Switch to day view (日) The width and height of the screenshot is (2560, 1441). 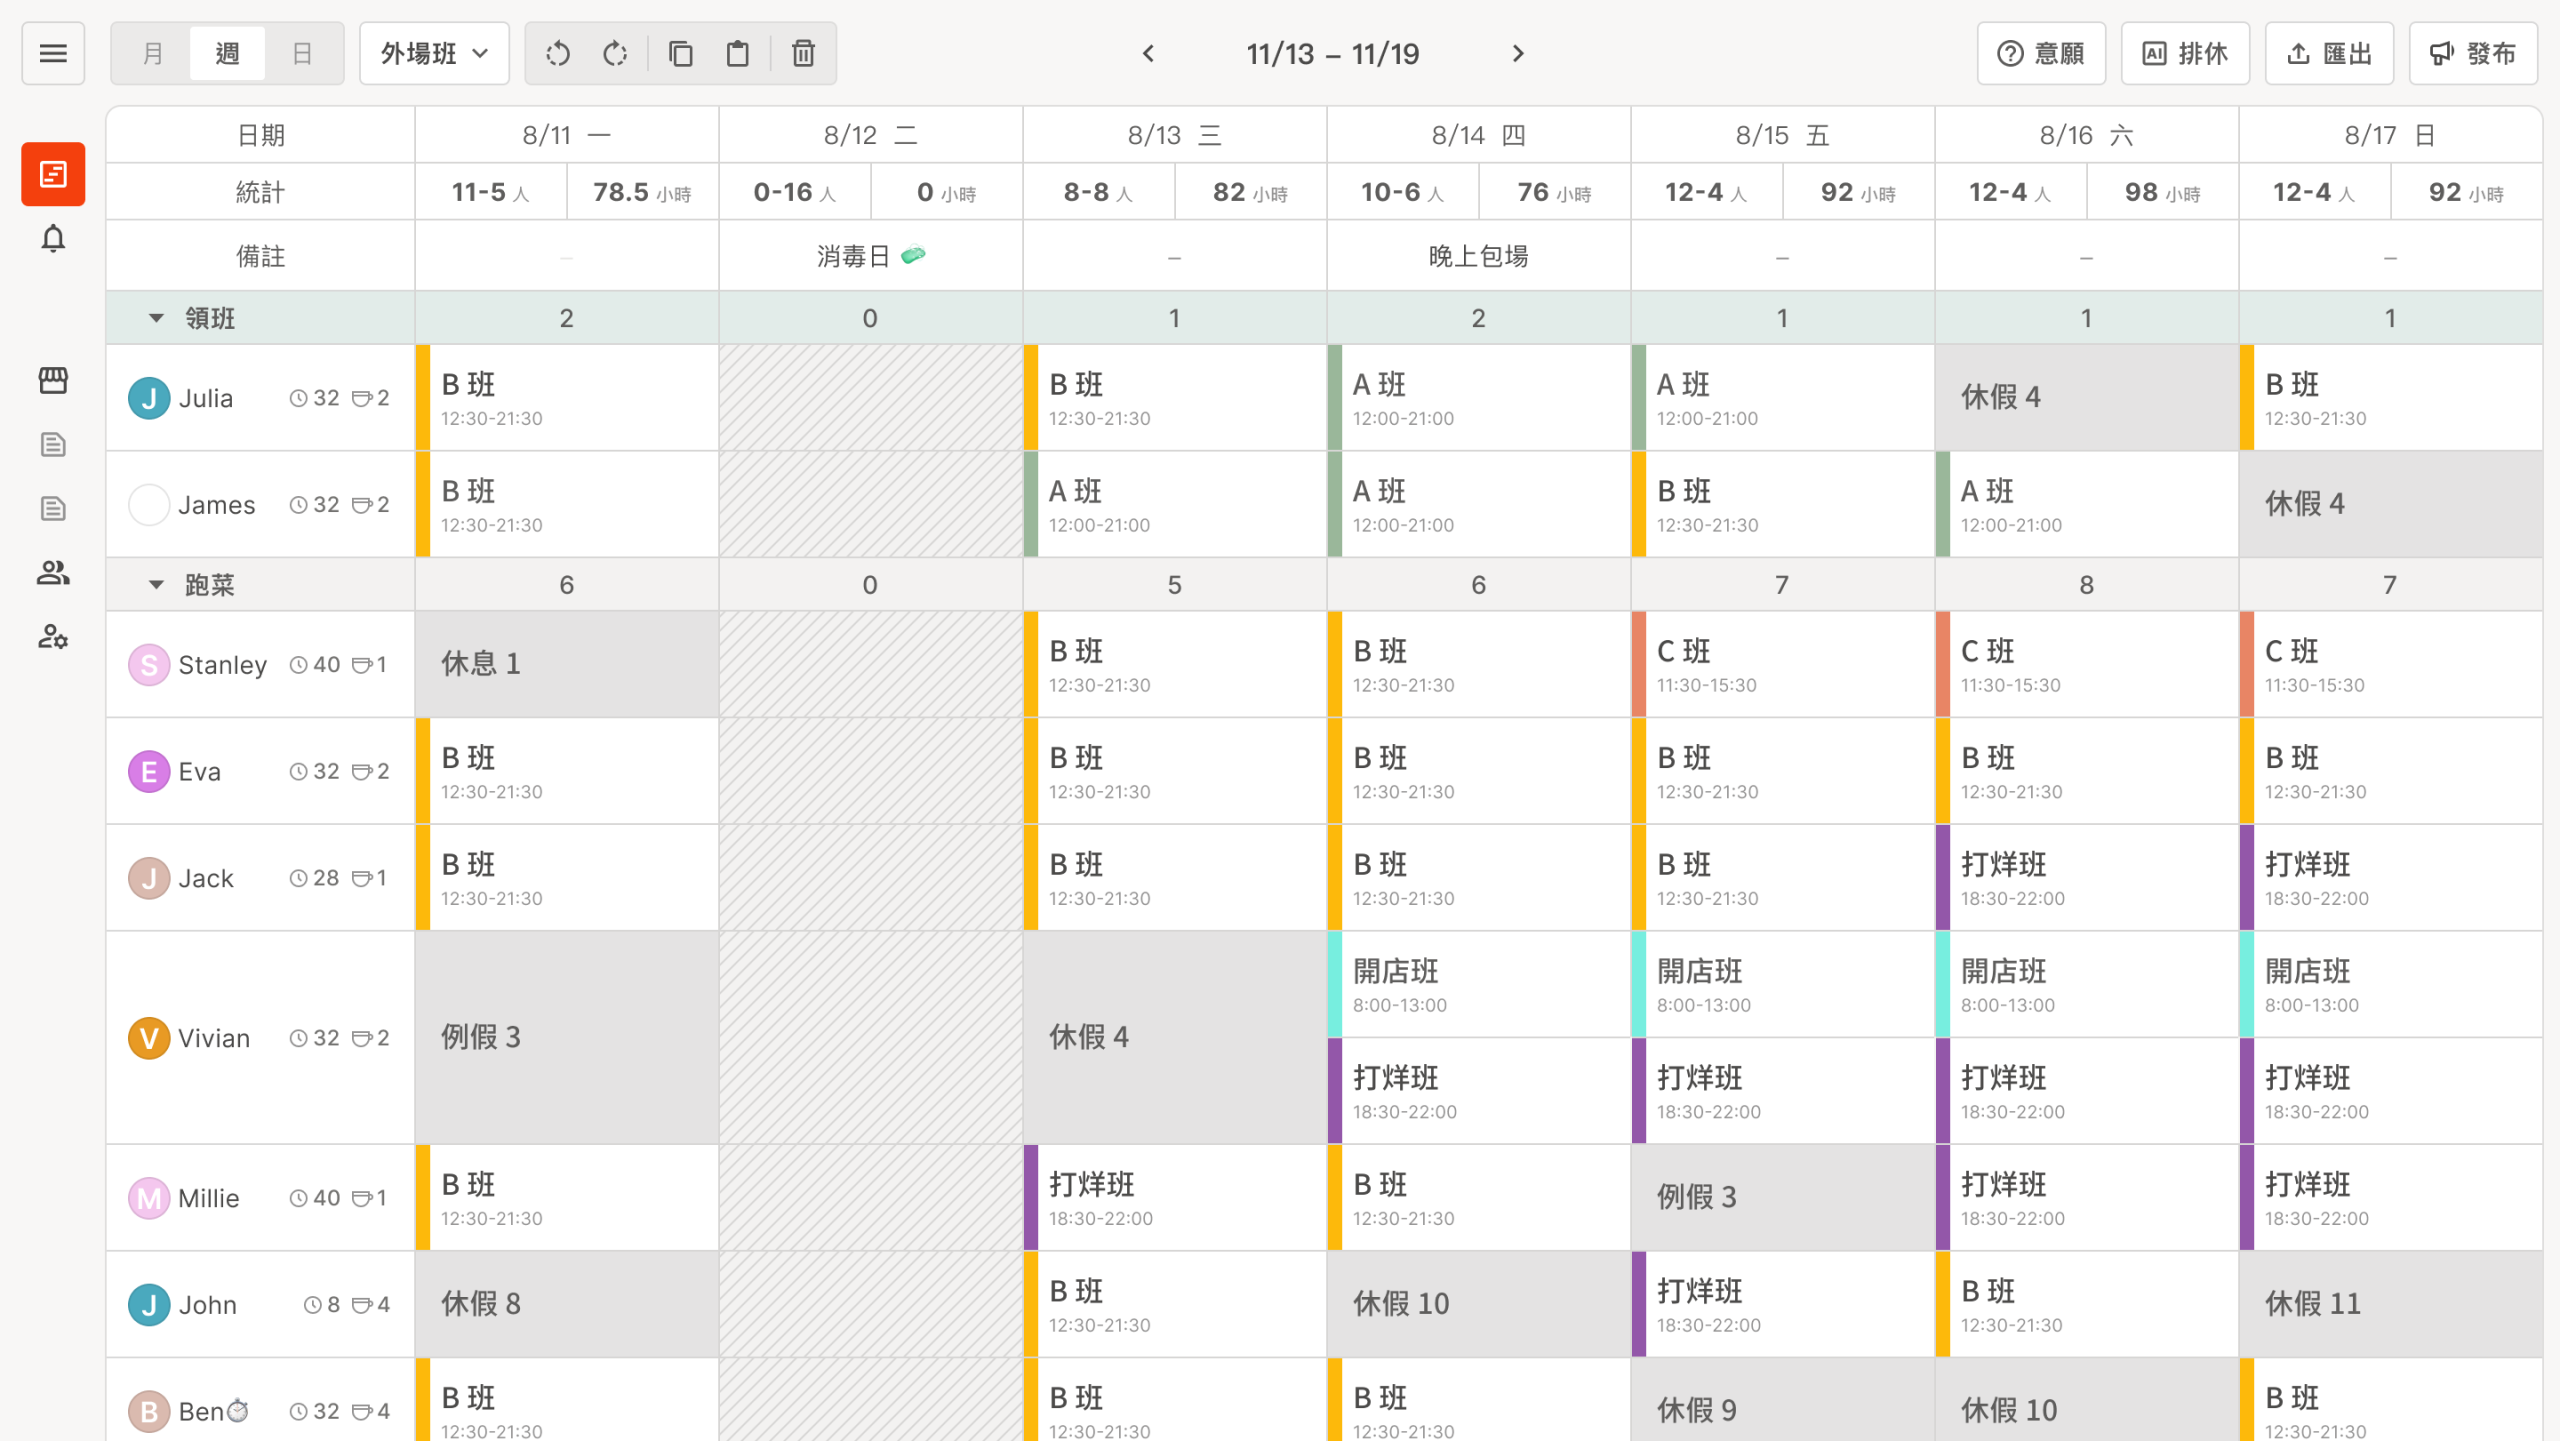coord(302,53)
